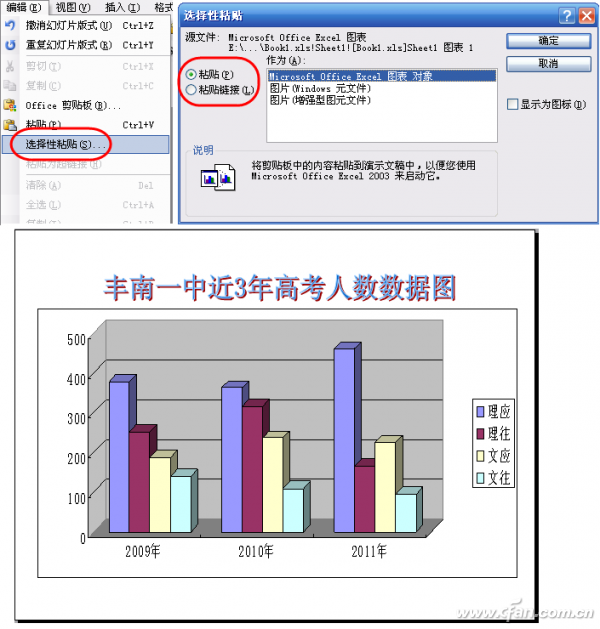Click the copy icon next to 复制
The width and height of the screenshot is (600, 629).
[10, 85]
